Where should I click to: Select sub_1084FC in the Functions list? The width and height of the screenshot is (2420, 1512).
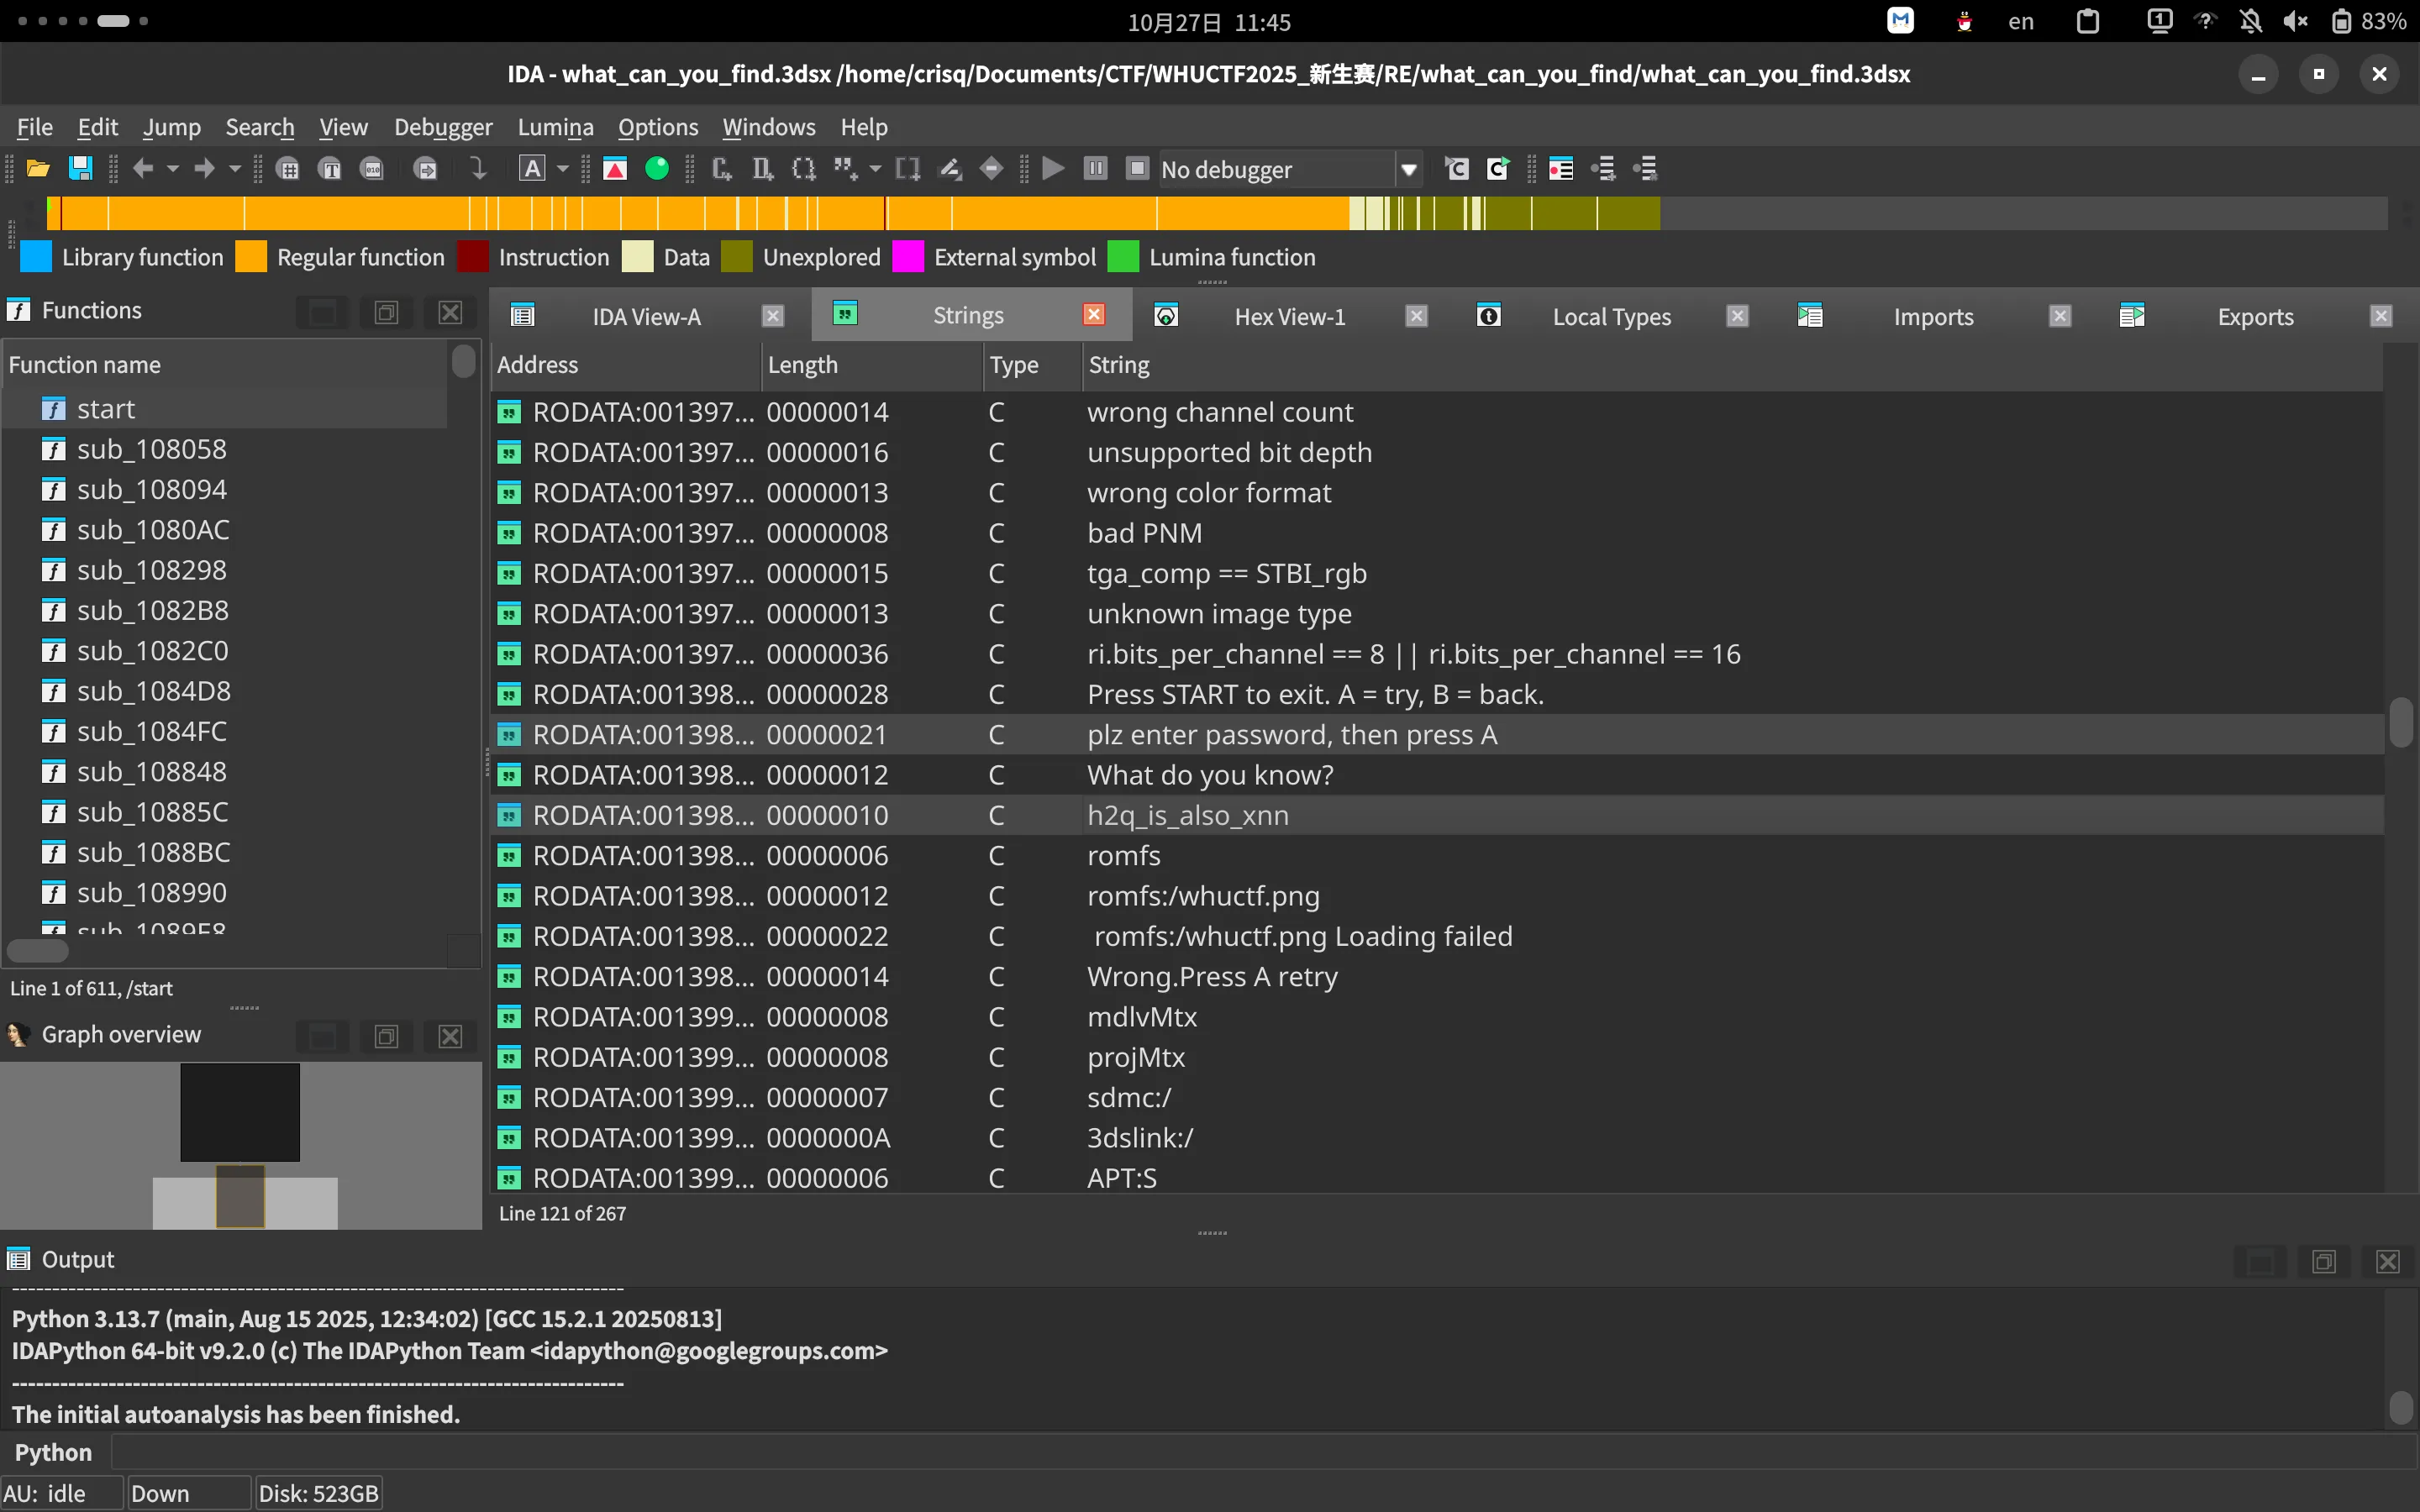point(152,731)
